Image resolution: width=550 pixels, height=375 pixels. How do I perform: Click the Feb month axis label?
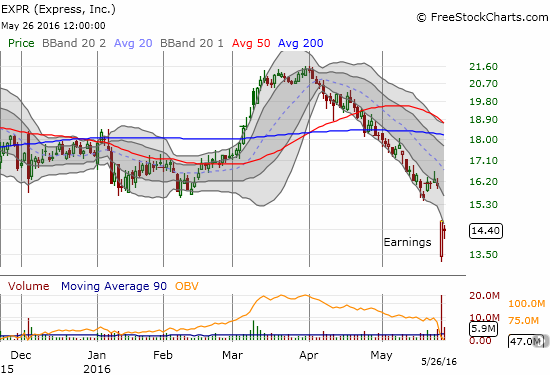point(163,355)
